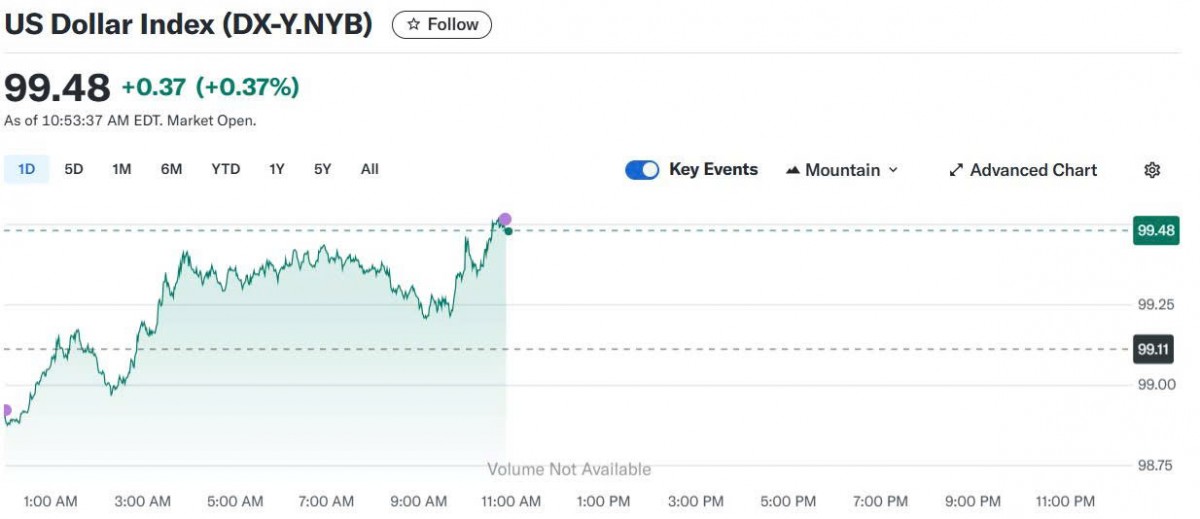This screenshot has height=519, width=1200.
Task: Click the star Follow button
Action: [x=442, y=25]
